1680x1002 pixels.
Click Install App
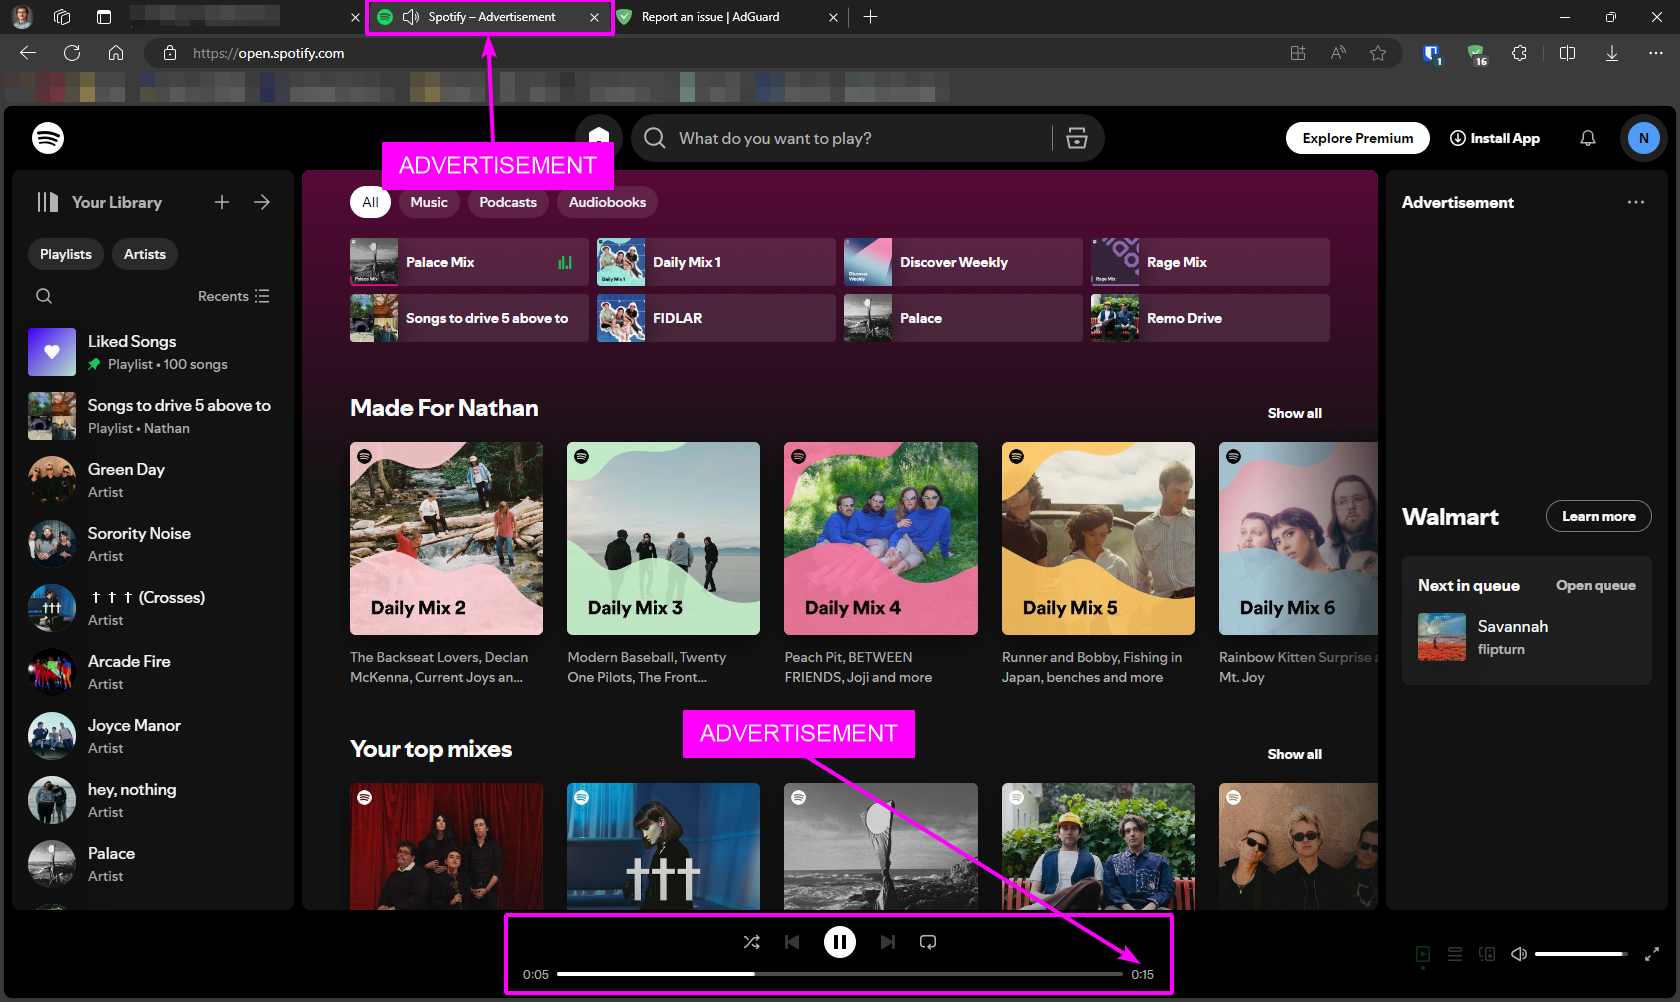[x=1495, y=138]
